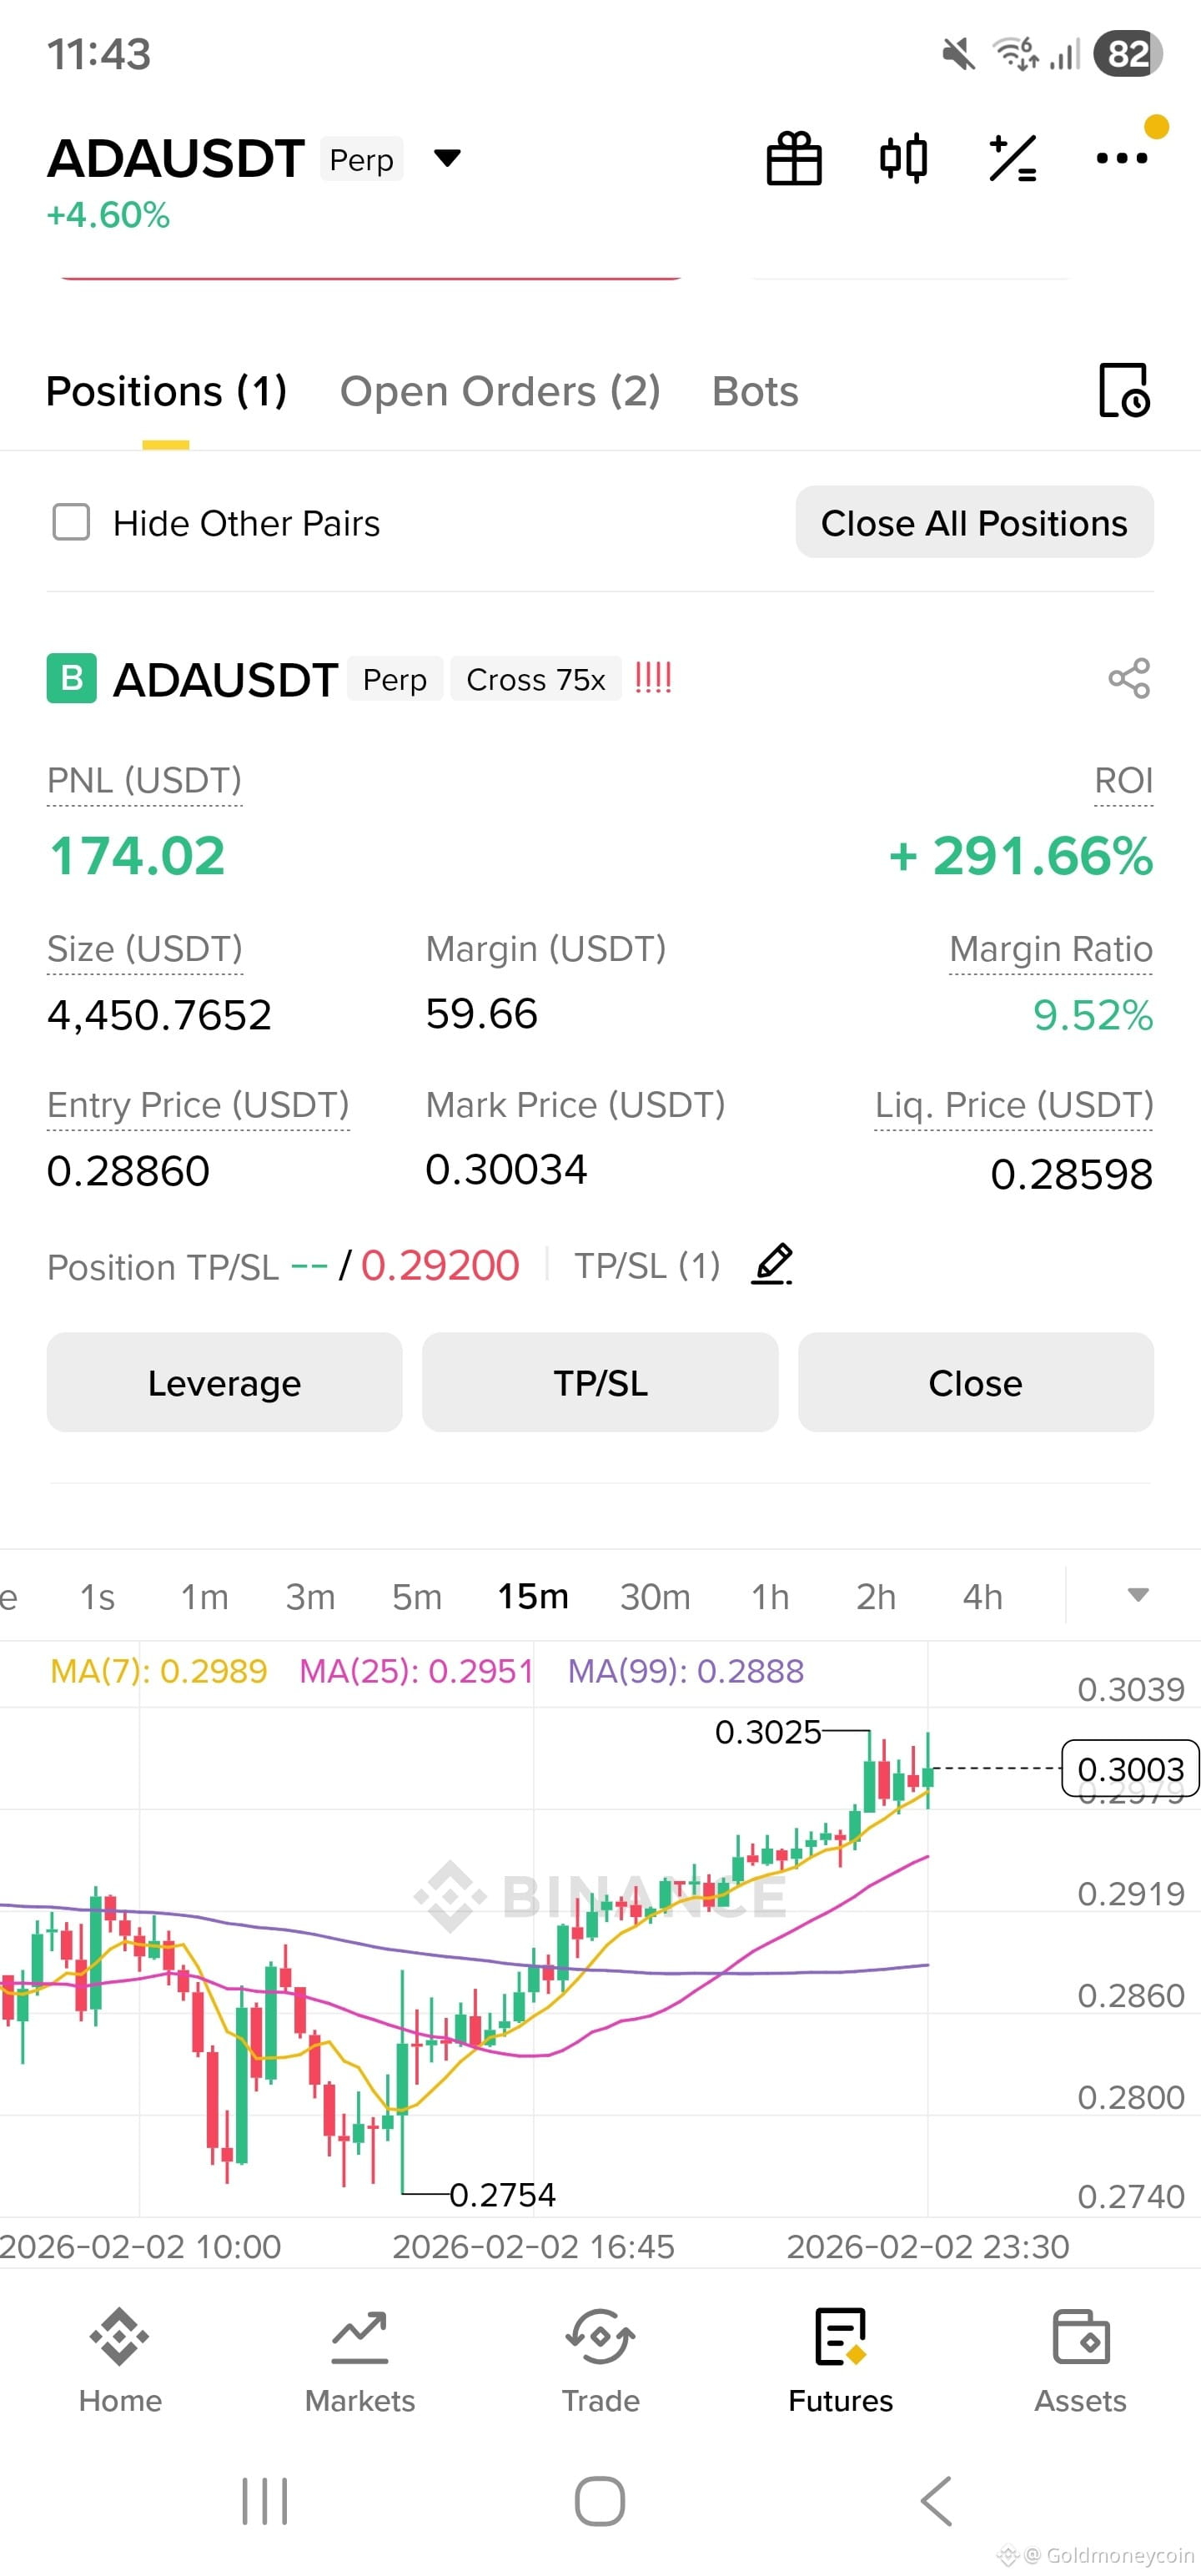
Task: Open Futures in bottom navigation
Action: [840, 2360]
